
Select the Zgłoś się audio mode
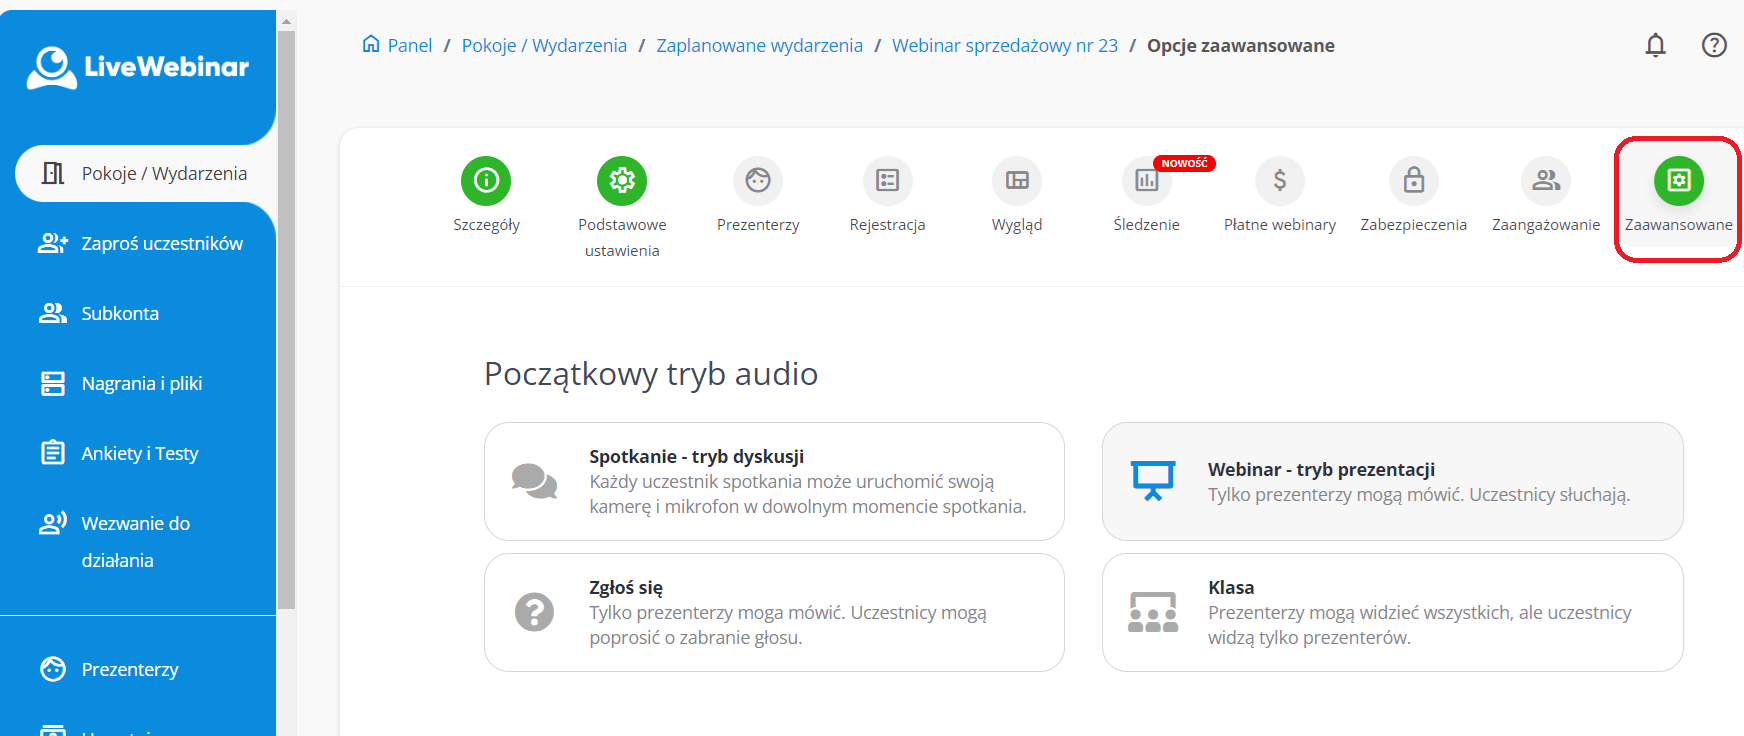click(x=774, y=612)
